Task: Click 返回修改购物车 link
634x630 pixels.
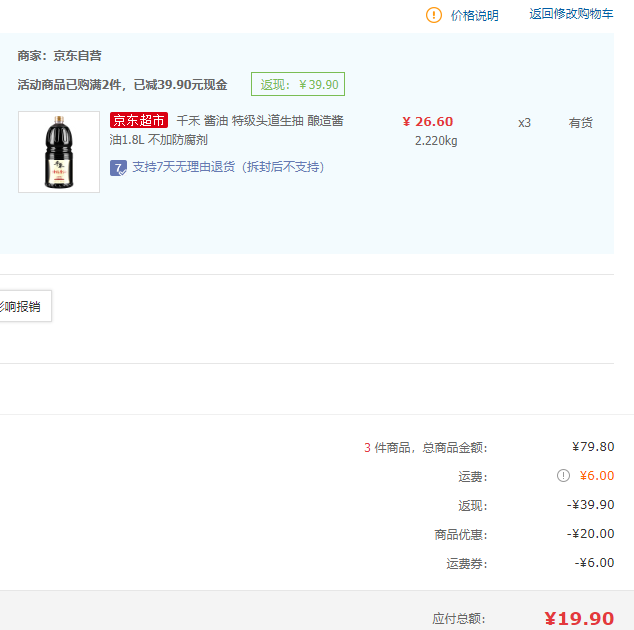Action: coord(571,14)
